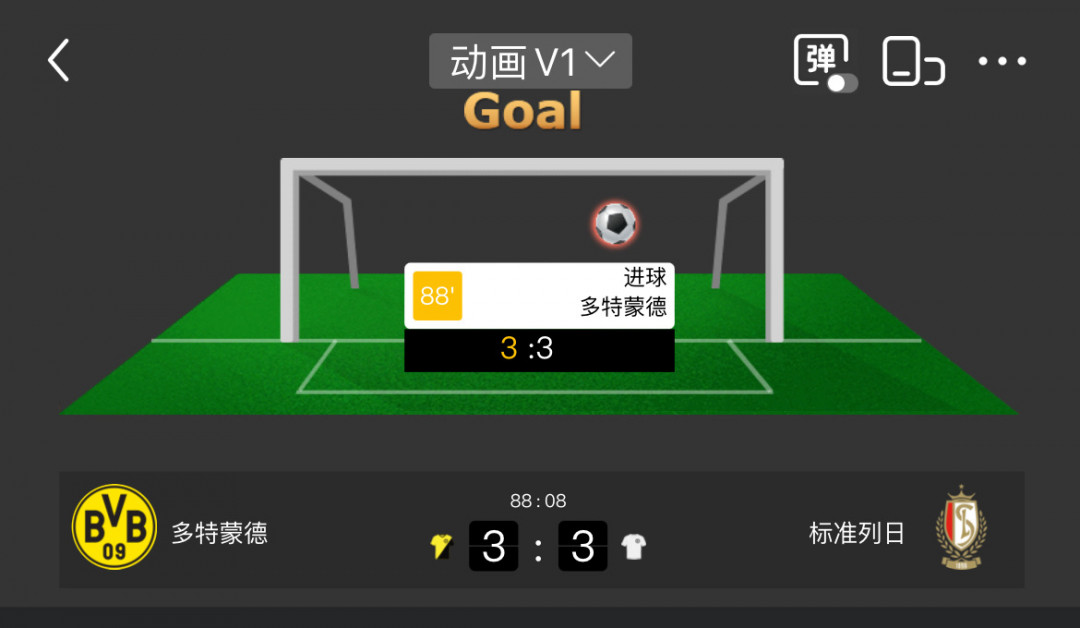Tap the away score digit 3

tap(583, 546)
